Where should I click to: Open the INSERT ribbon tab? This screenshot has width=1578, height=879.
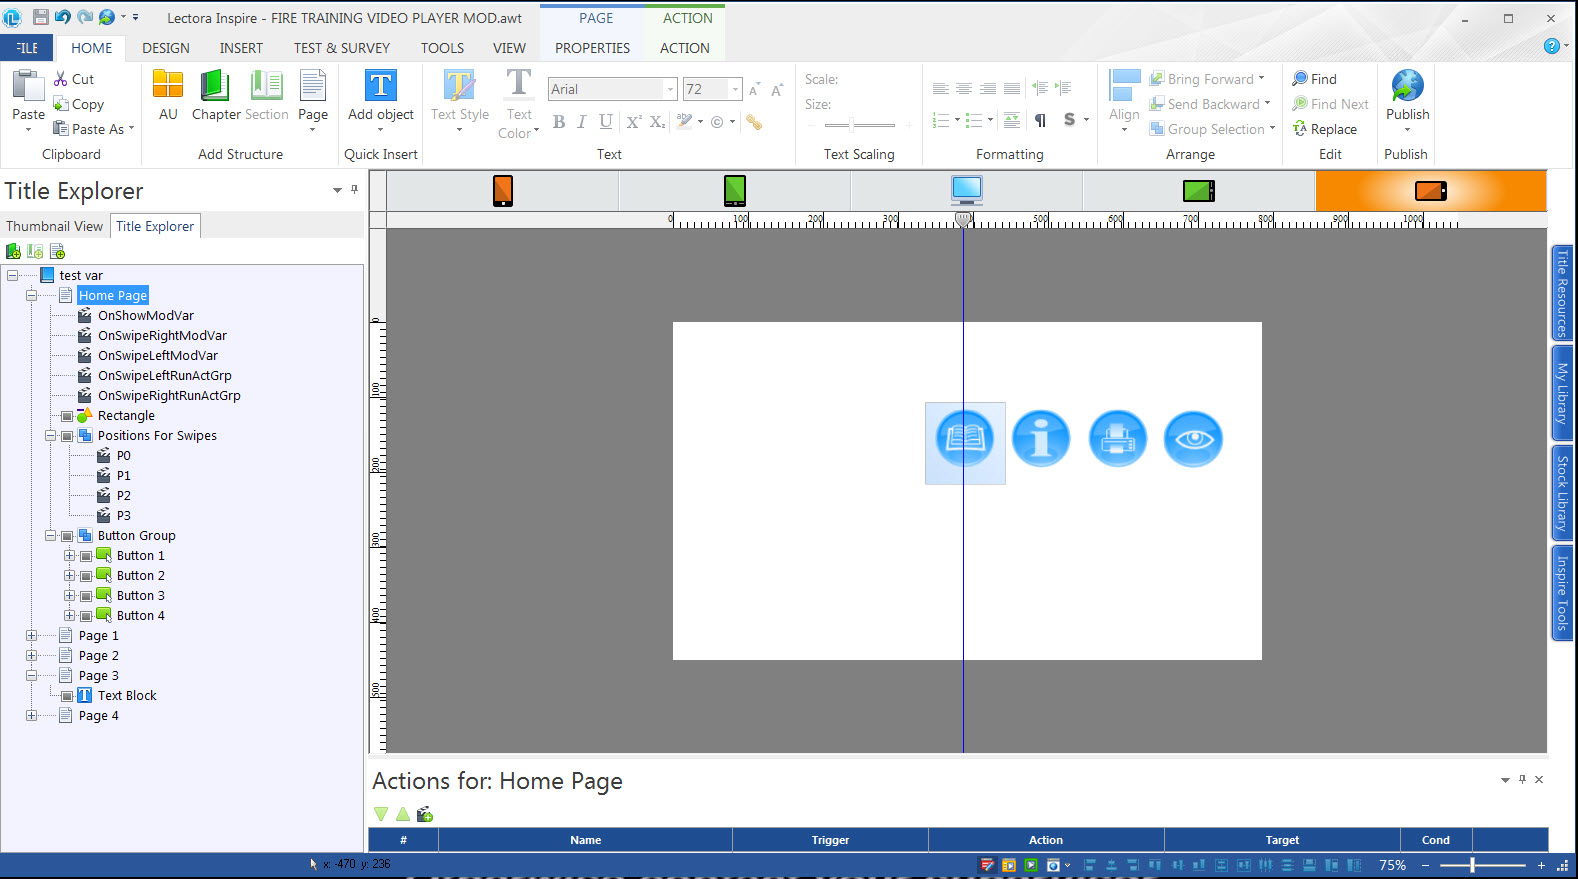coord(241,48)
